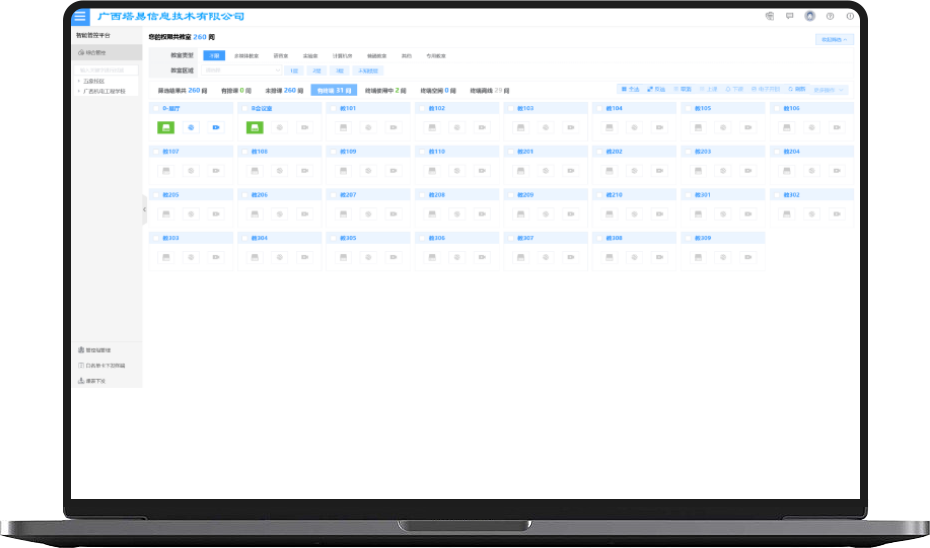Click the user avatar in top bar
This screenshot has height=548, width=930.
click(x=809, y=16)
